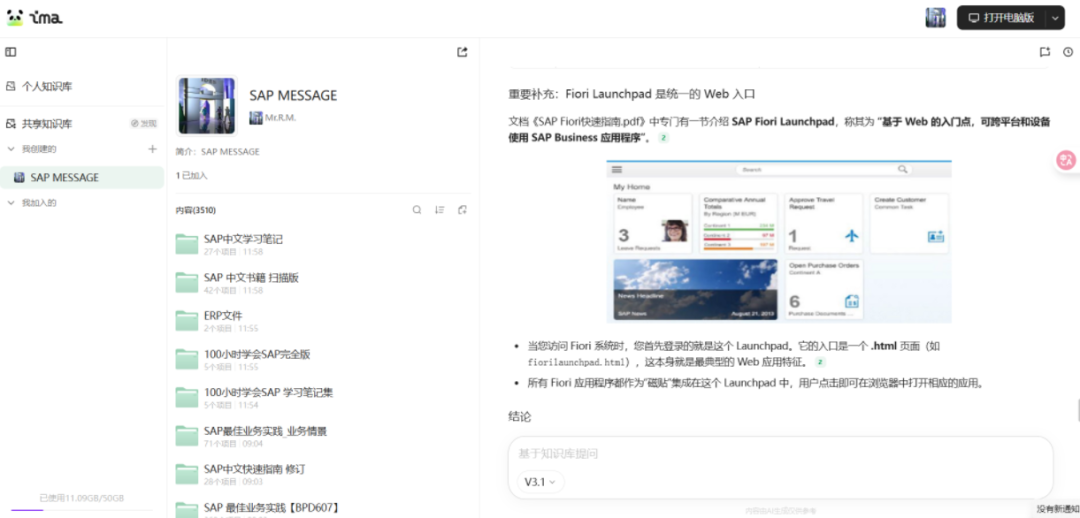This screenshot has width=1080, height=518.
Task: Open dropdown arrow next to 打开电脑版
Action: click(x=1055, y=18)
